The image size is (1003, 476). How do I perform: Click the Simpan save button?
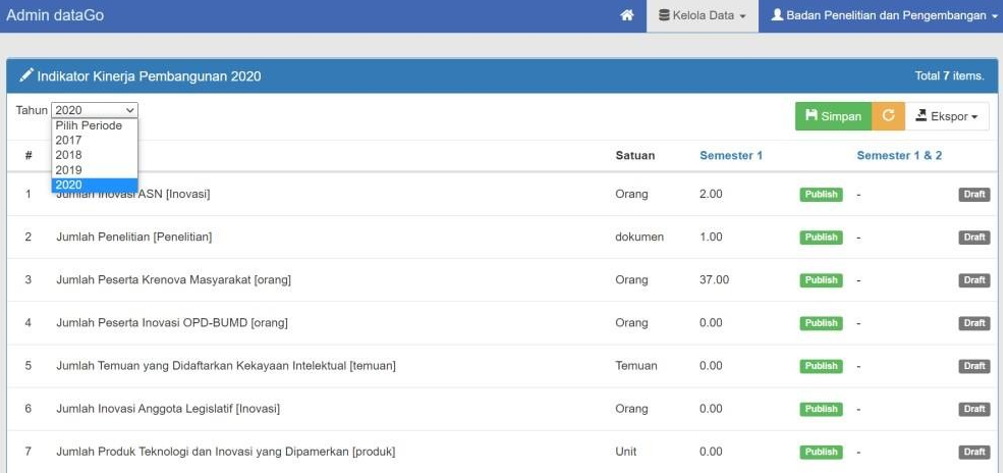coord(833,116)
